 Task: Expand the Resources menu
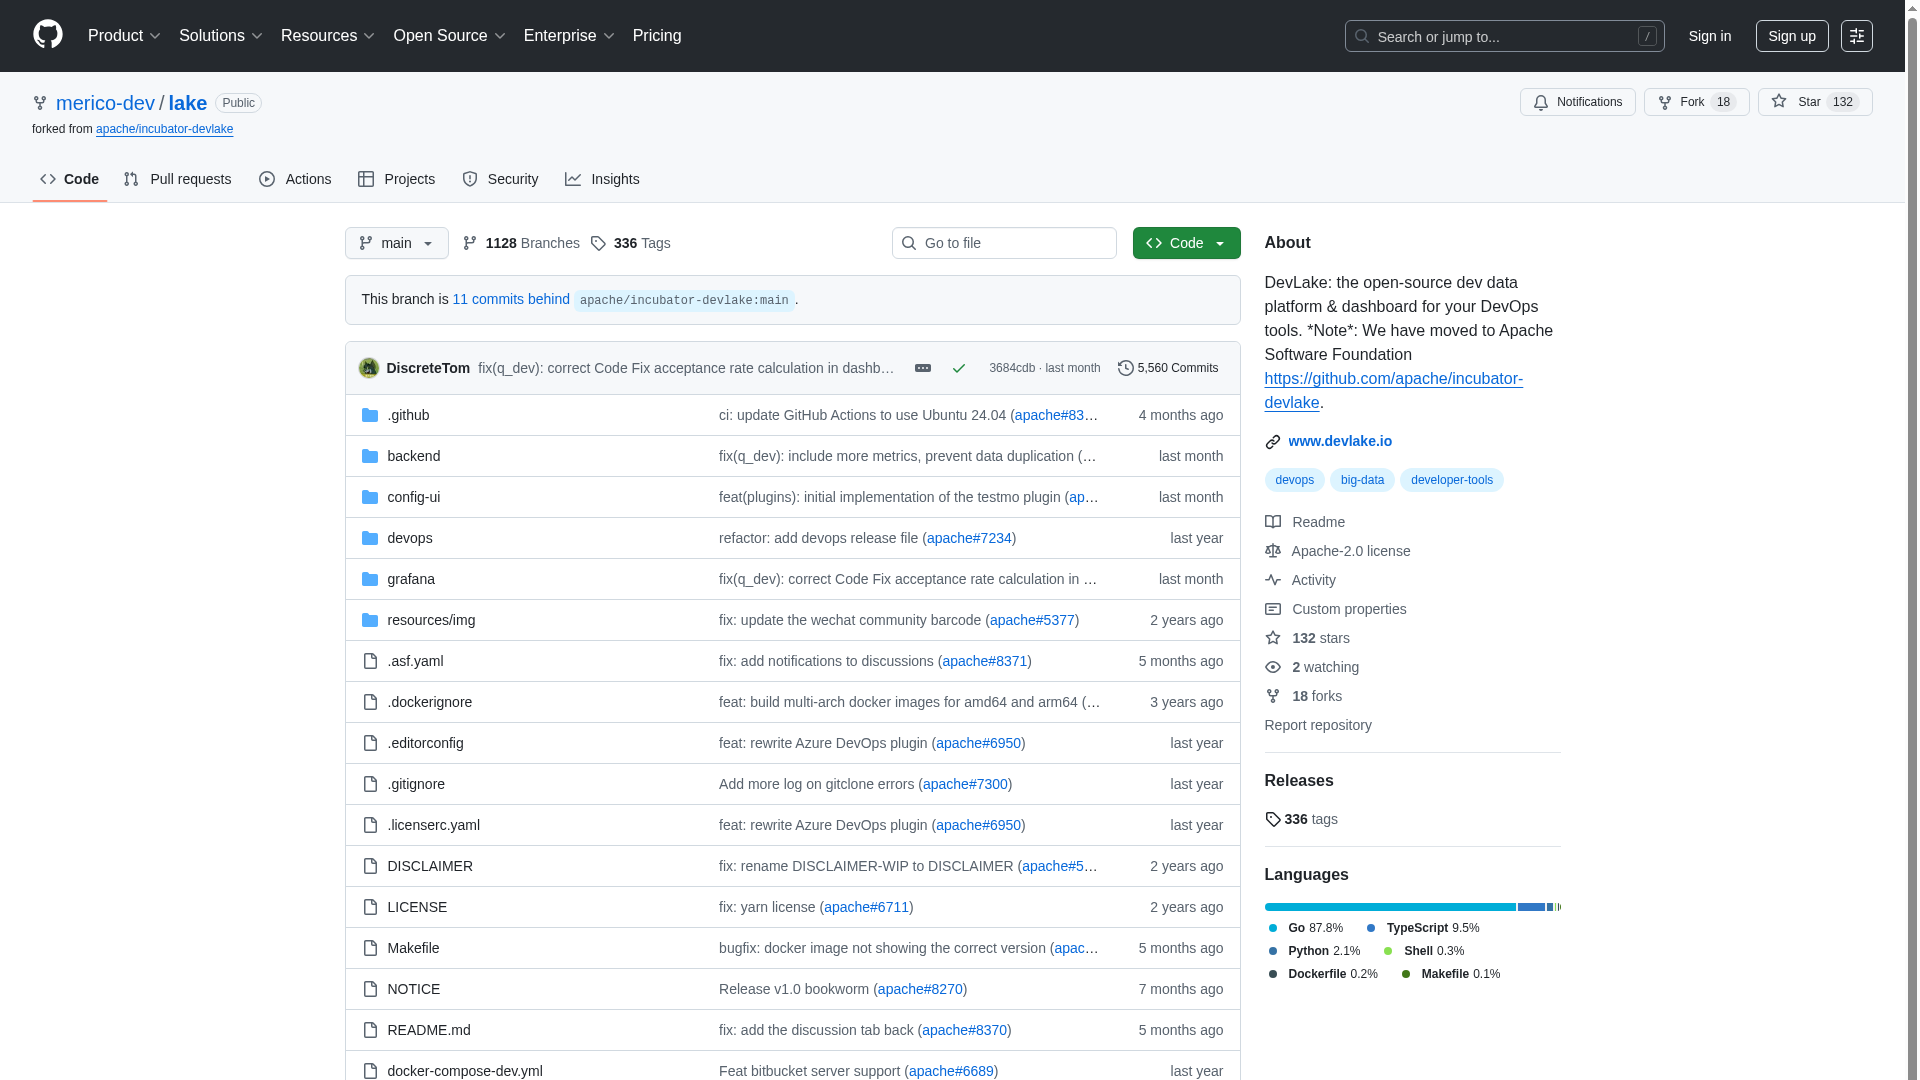[328, 36]
